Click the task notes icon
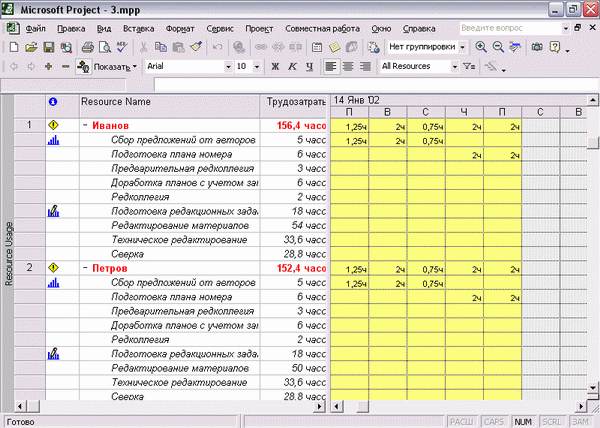Image resolution: width=600 pixels, height=428 pixels. coord(334,47)
